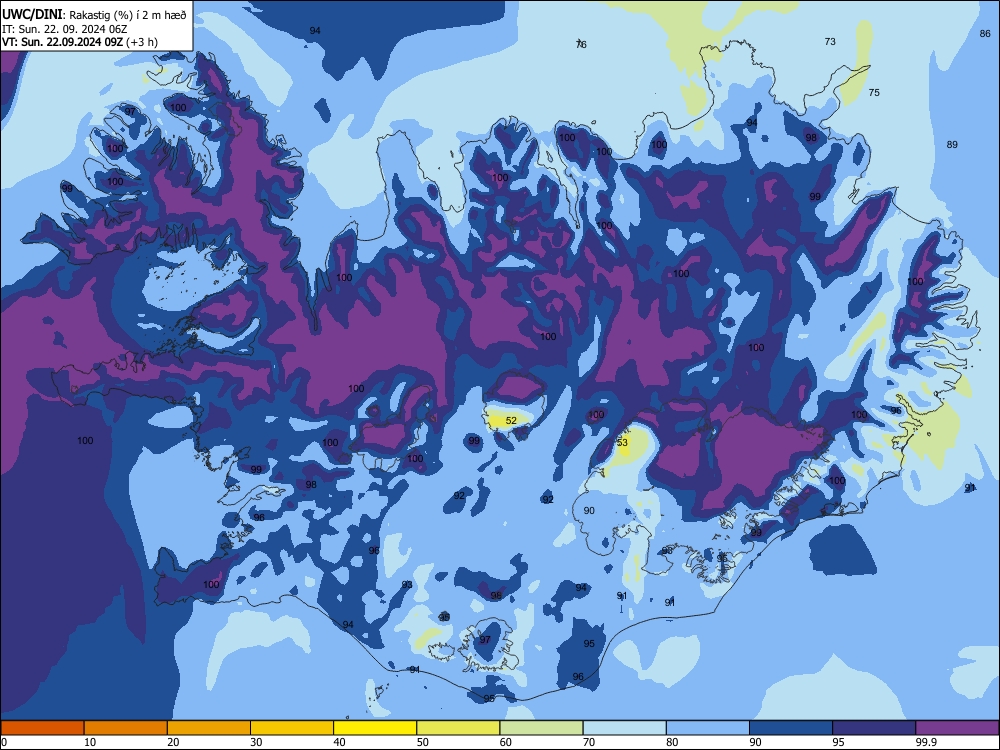The image size is (1000, 750).
Task: Click the 53 humidity value on the map
Action: pyautogui.click(x=622, y=442)
